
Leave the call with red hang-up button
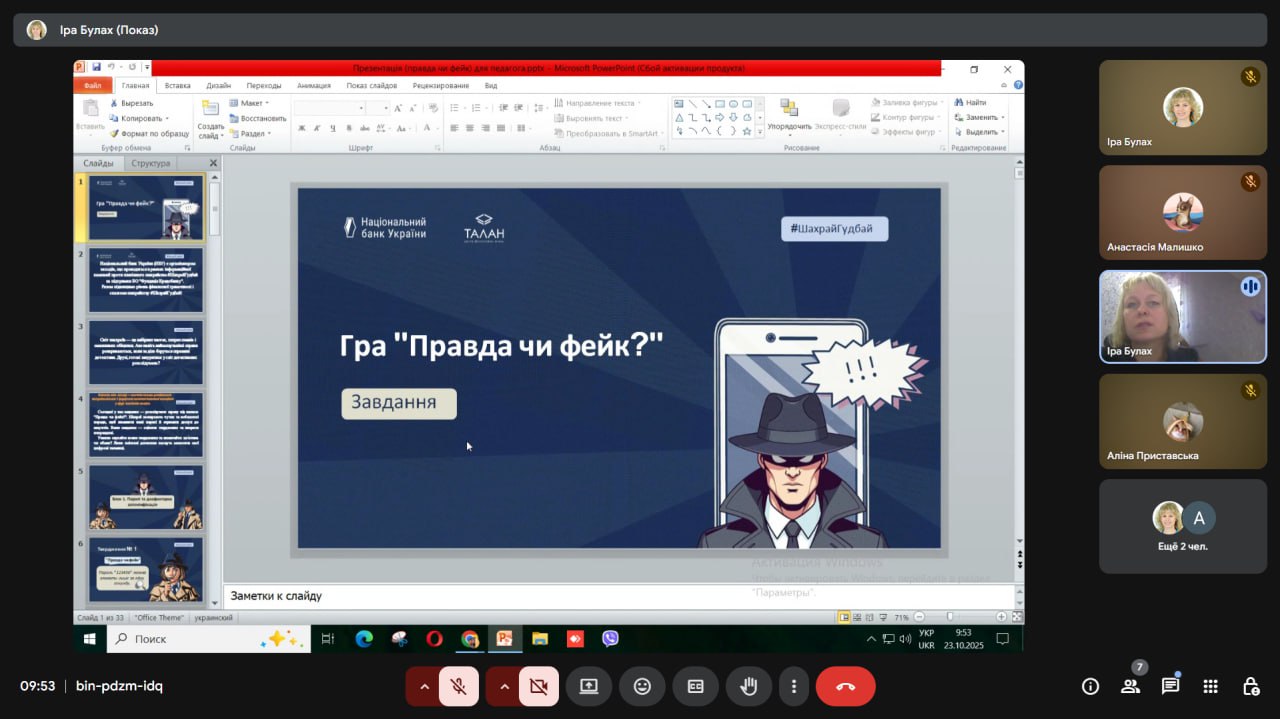[x=845, y=687]
